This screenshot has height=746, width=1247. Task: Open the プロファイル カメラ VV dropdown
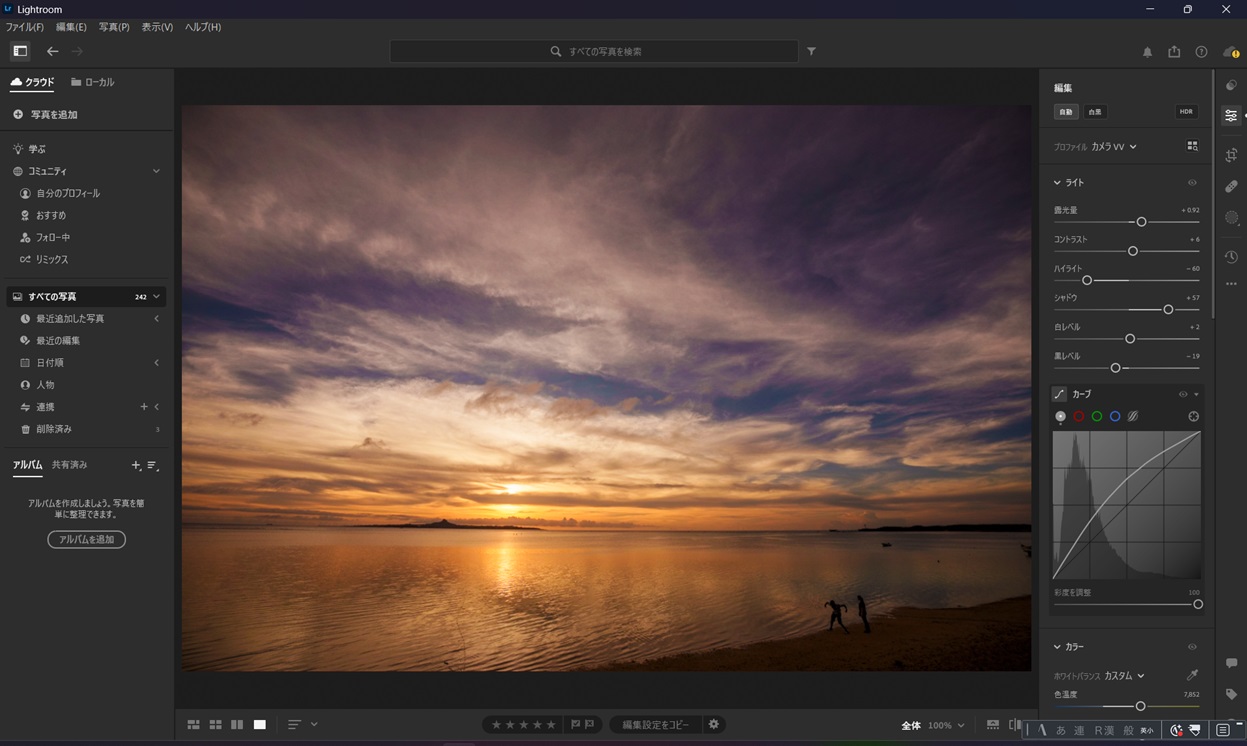pos(1113,147)
